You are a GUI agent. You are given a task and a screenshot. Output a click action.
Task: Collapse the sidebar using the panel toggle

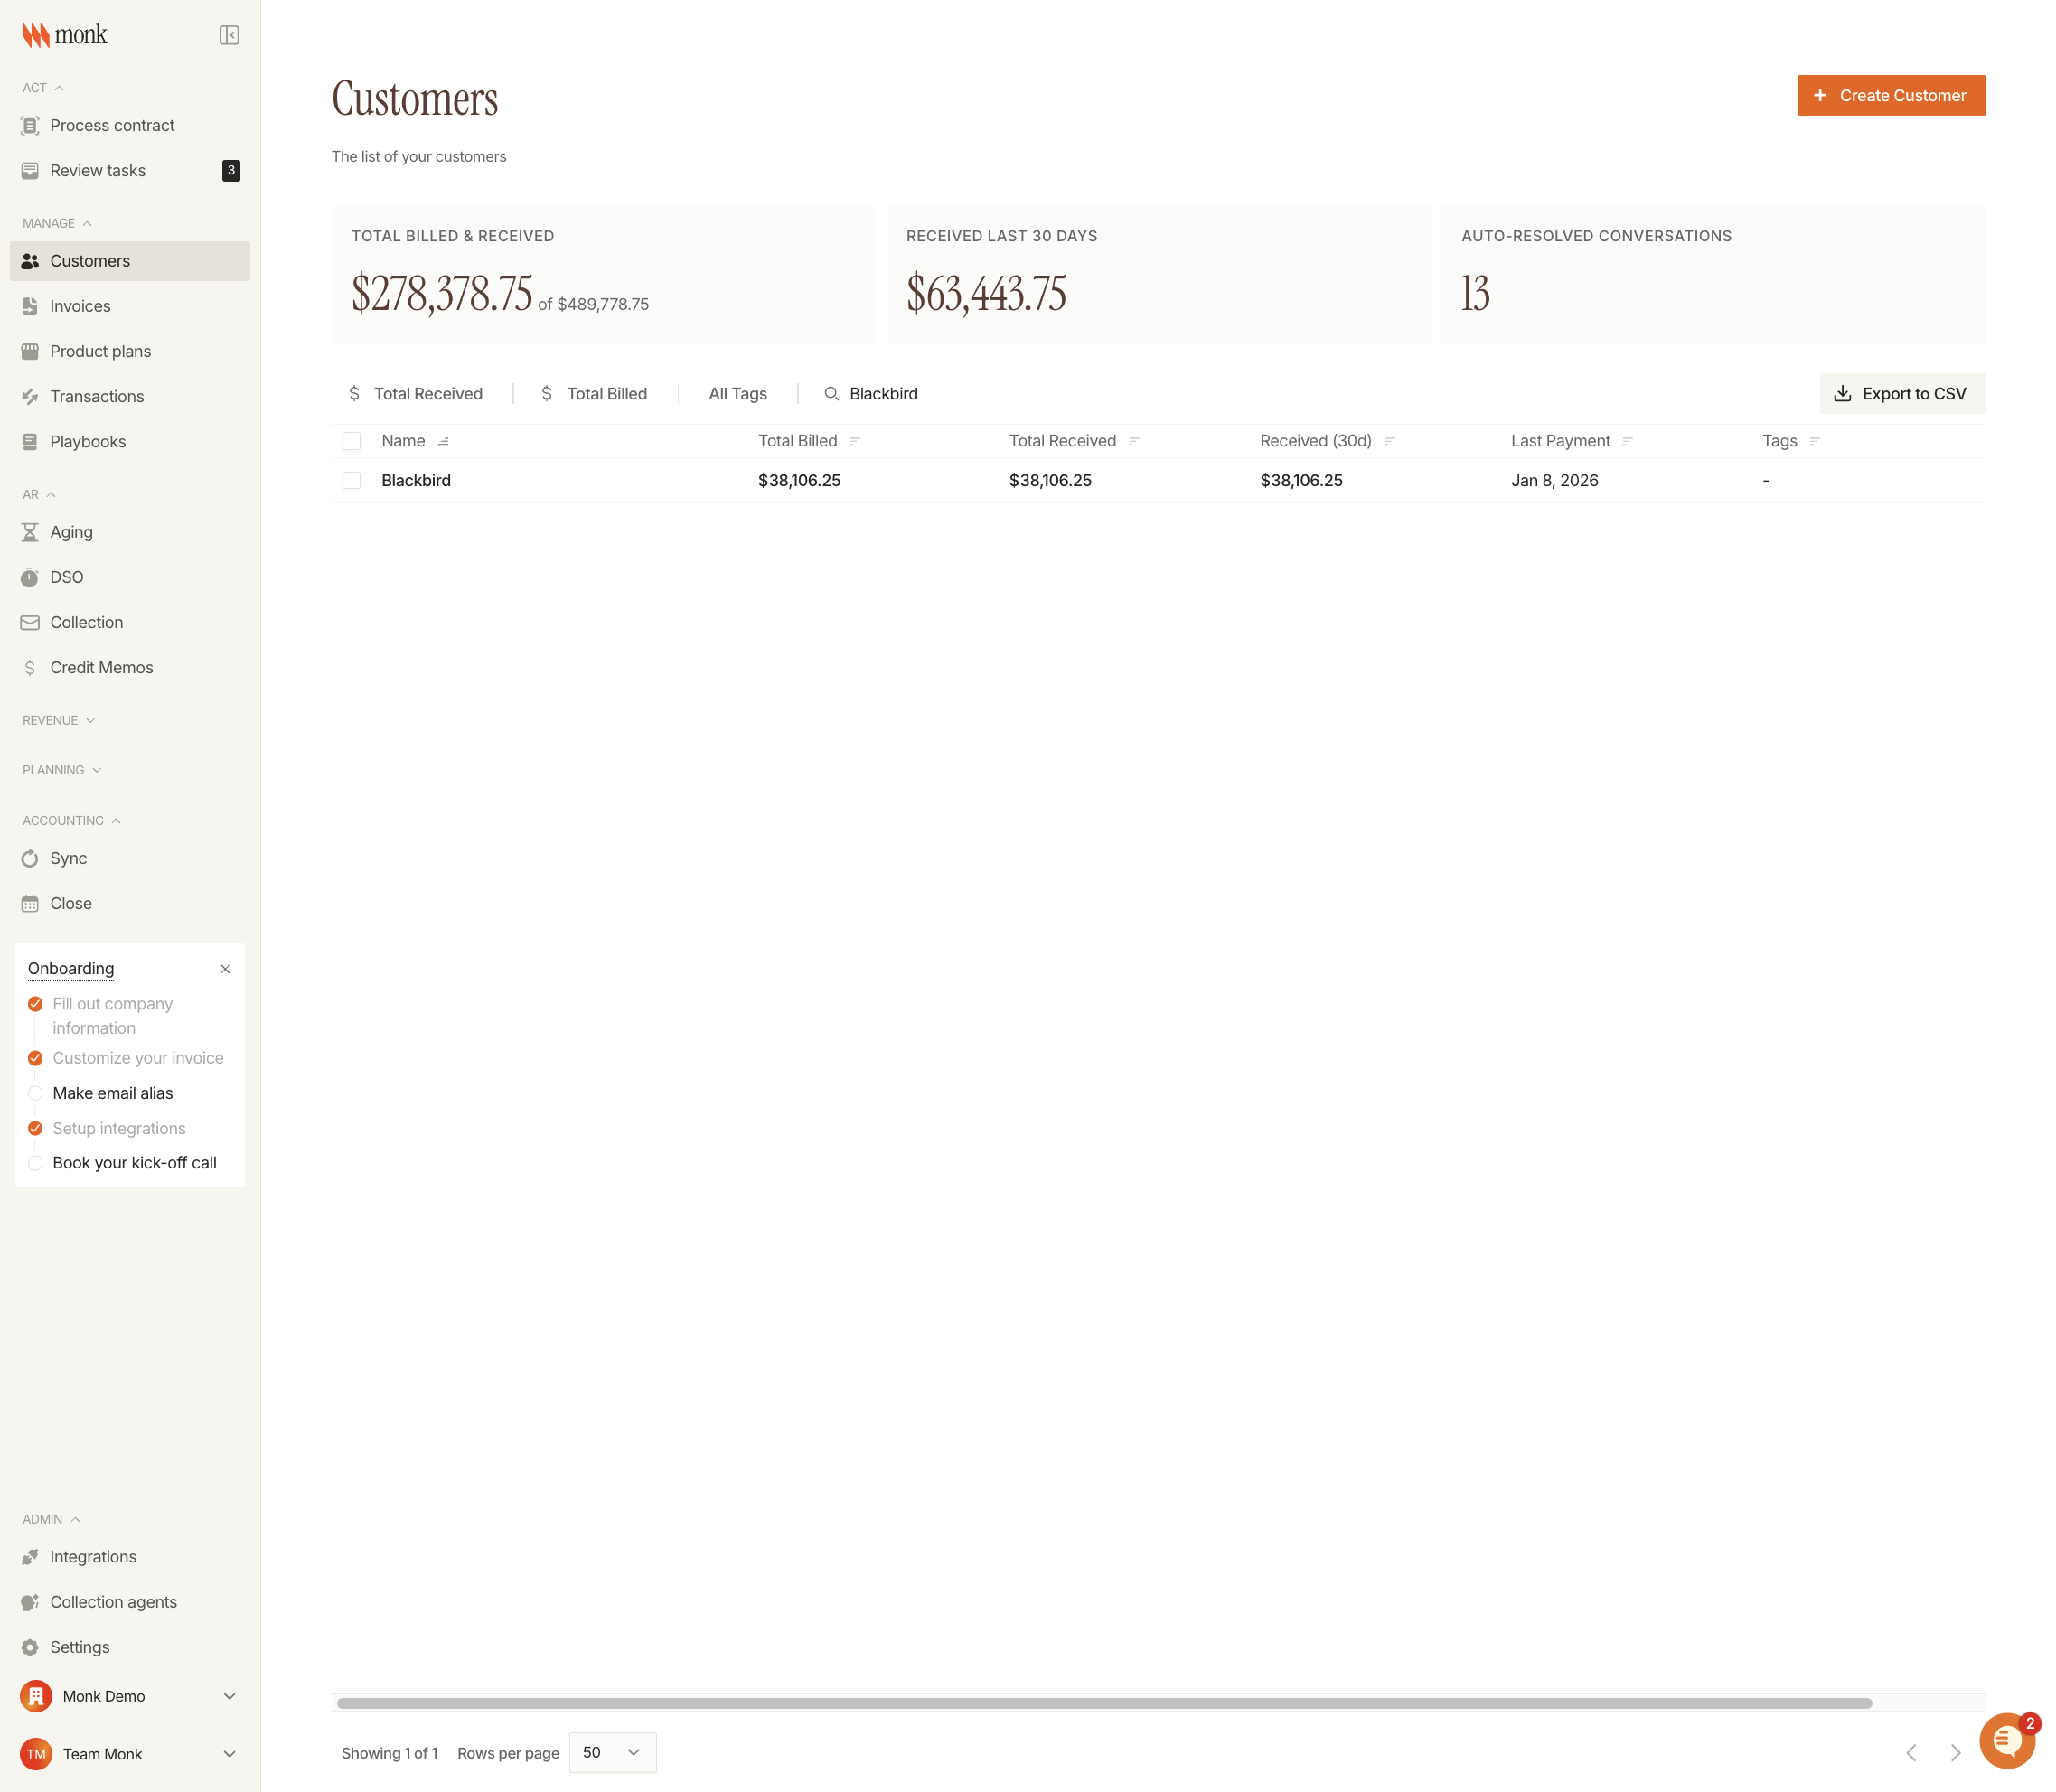click(229, 34)
